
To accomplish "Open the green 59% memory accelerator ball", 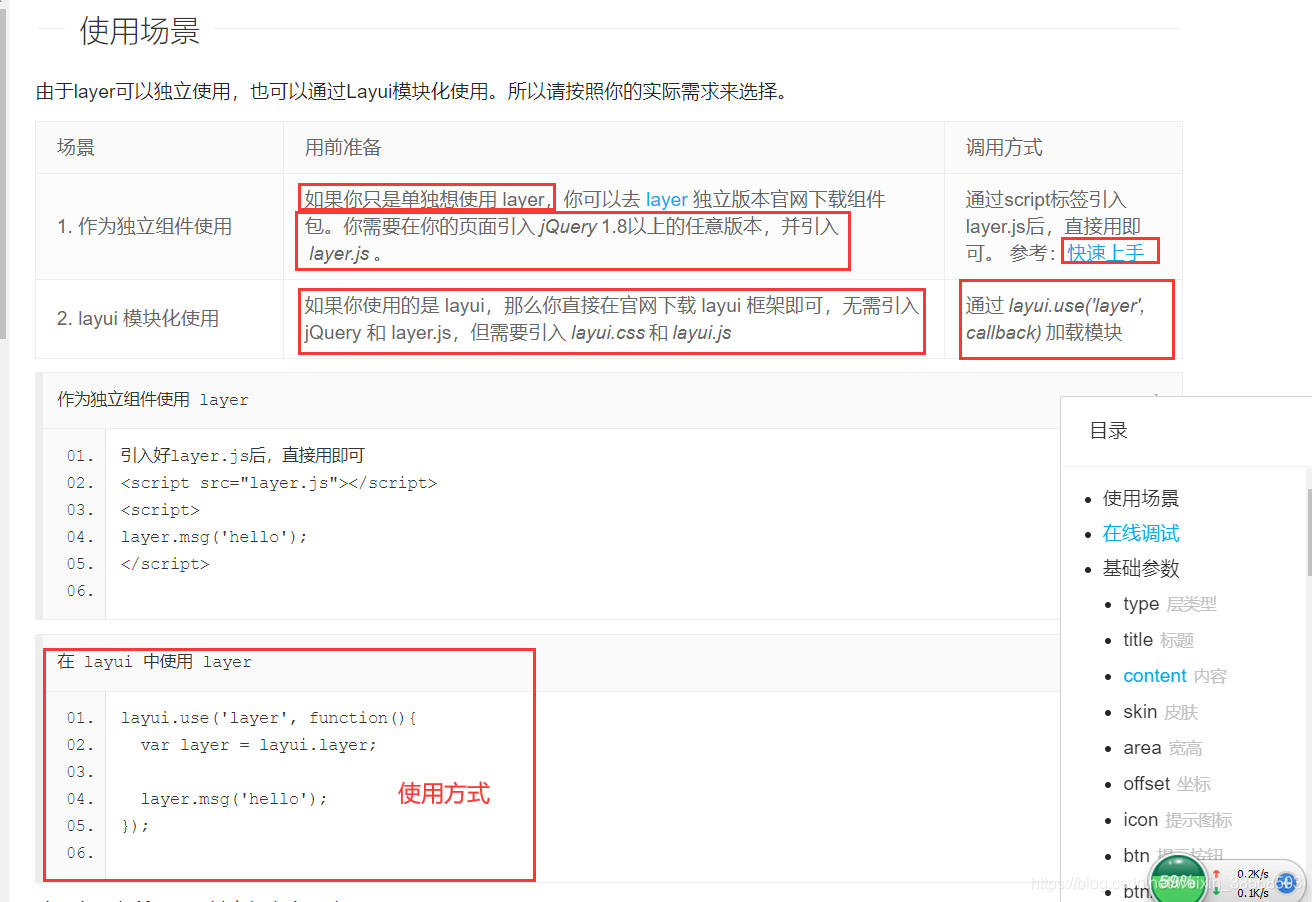I will pos(1178,880).
